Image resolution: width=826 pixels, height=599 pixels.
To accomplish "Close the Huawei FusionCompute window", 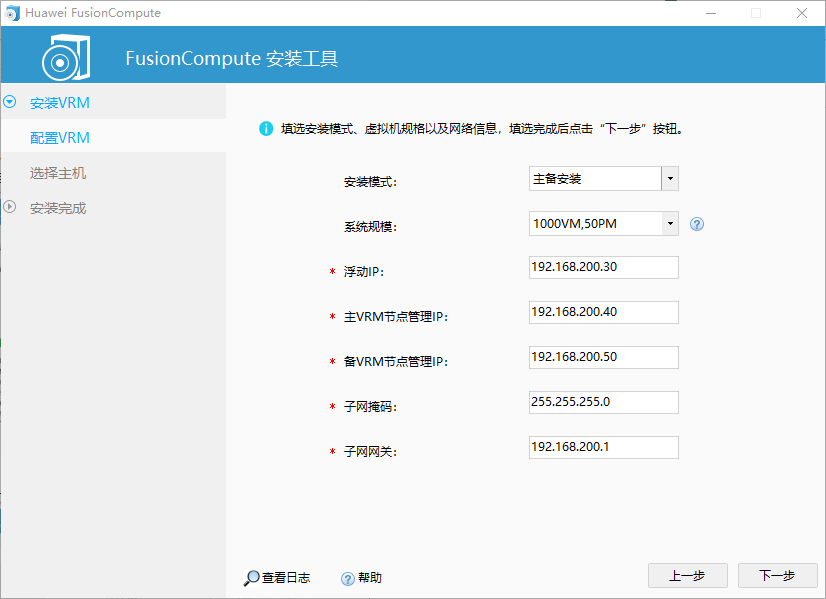I will coord(802,13).
